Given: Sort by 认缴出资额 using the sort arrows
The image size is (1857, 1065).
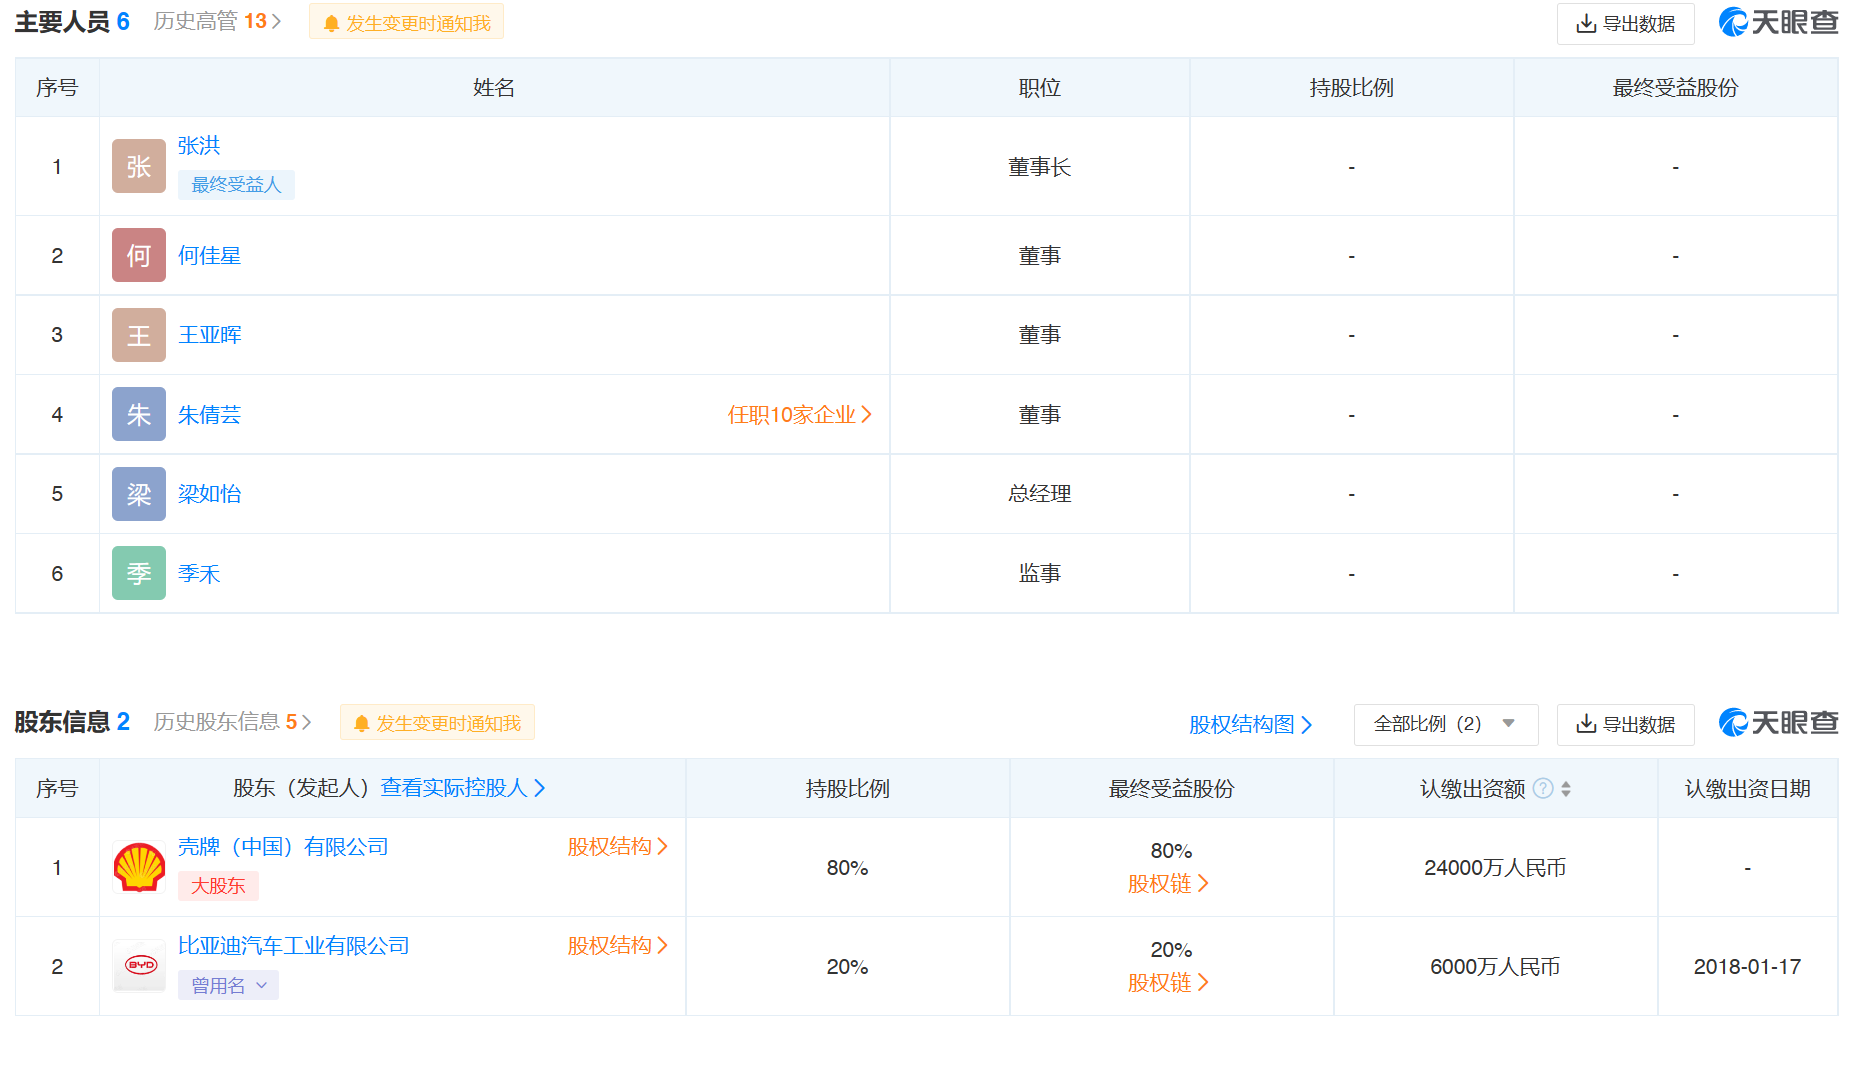Looking at the screenshot, I should (1566, 788).
